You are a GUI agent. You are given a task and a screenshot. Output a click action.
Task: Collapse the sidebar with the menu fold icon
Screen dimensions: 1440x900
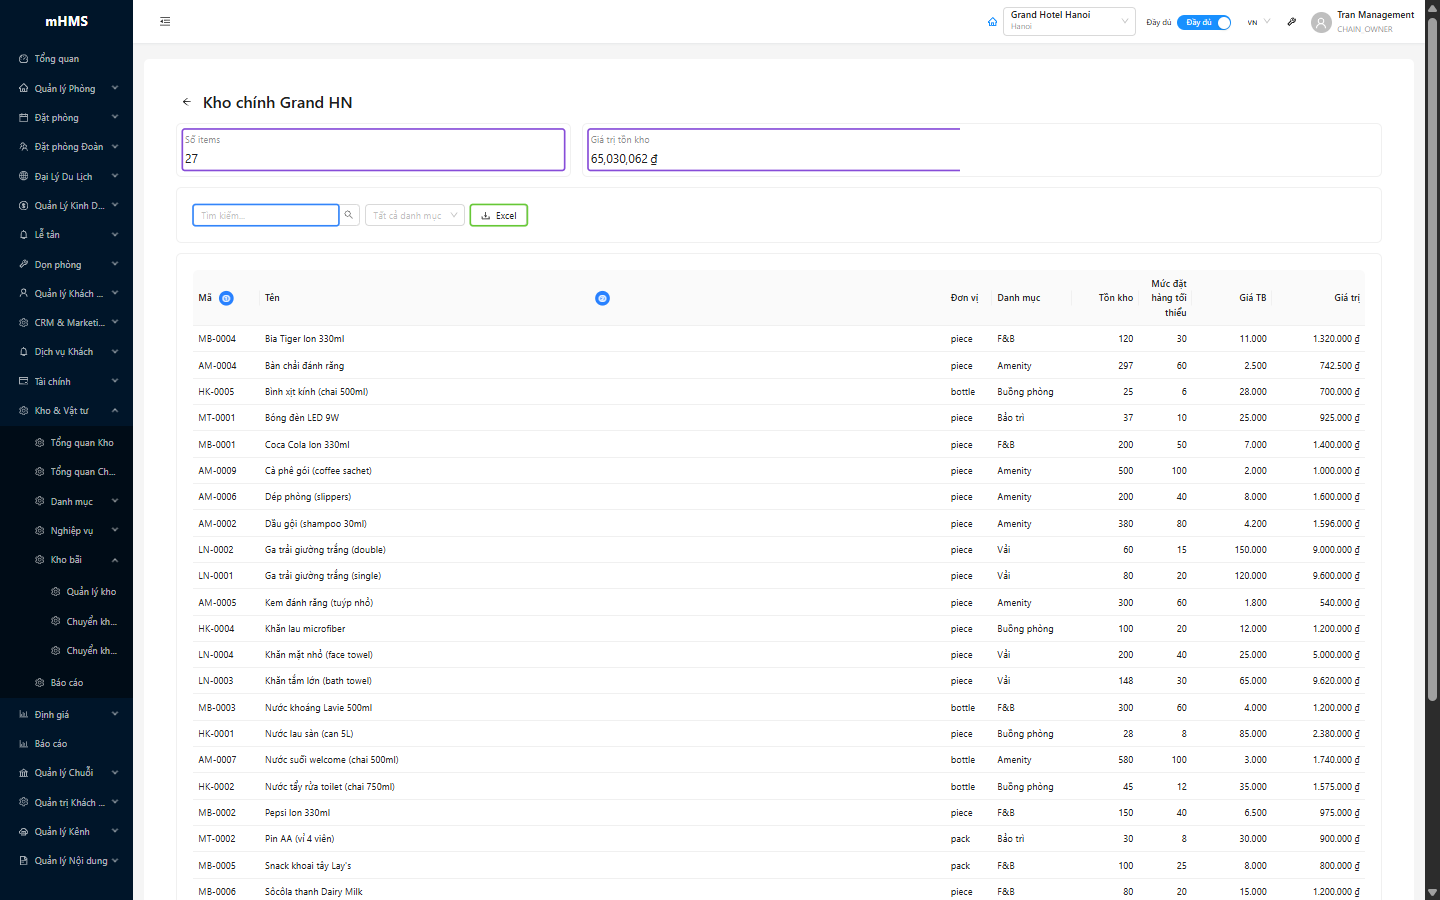tap(165, 21)
